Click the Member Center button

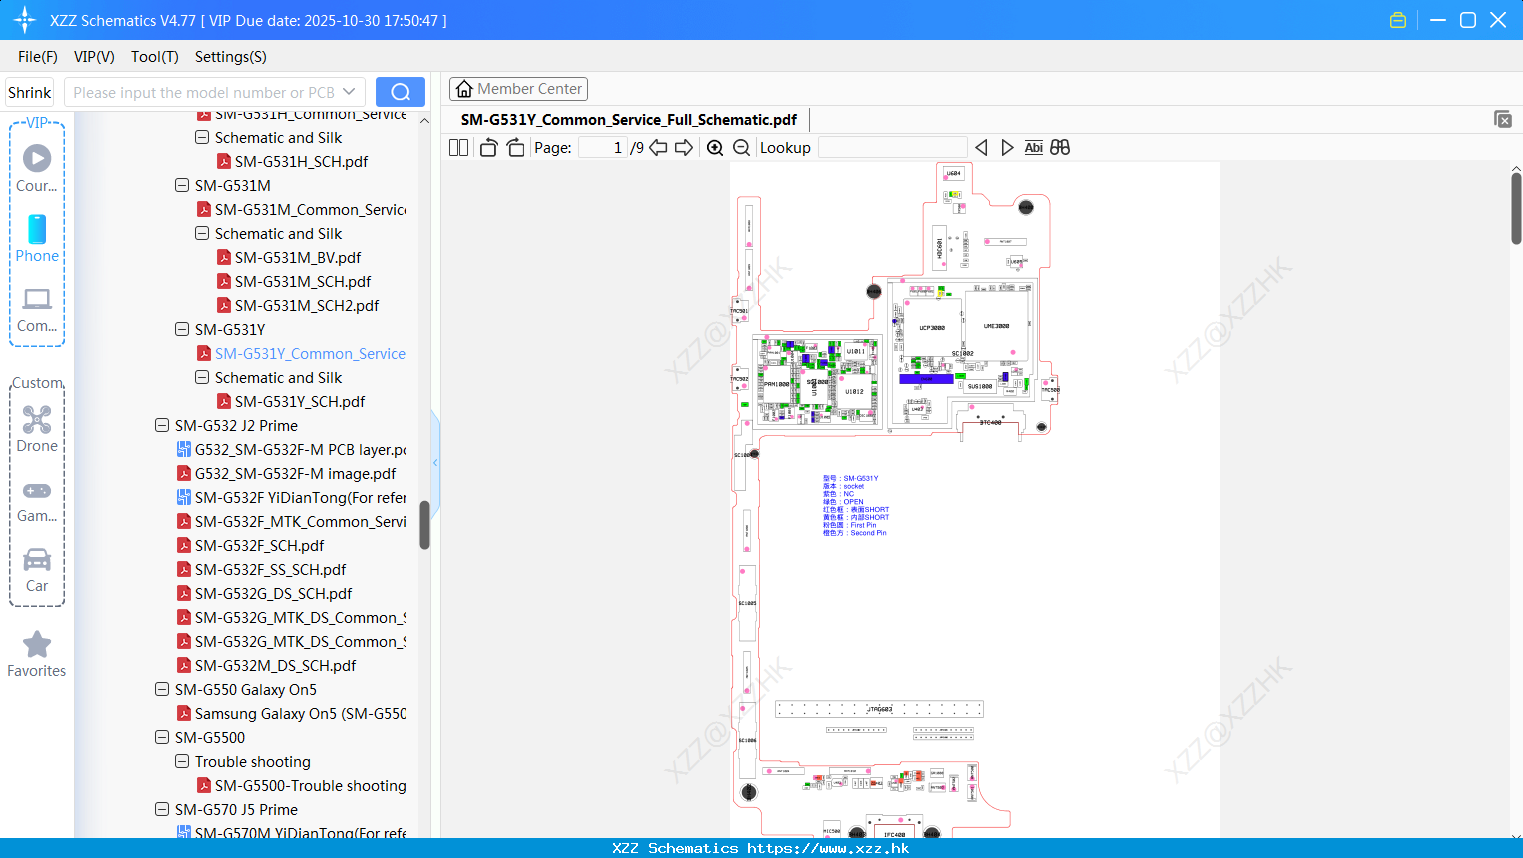(x=518, y=88)
